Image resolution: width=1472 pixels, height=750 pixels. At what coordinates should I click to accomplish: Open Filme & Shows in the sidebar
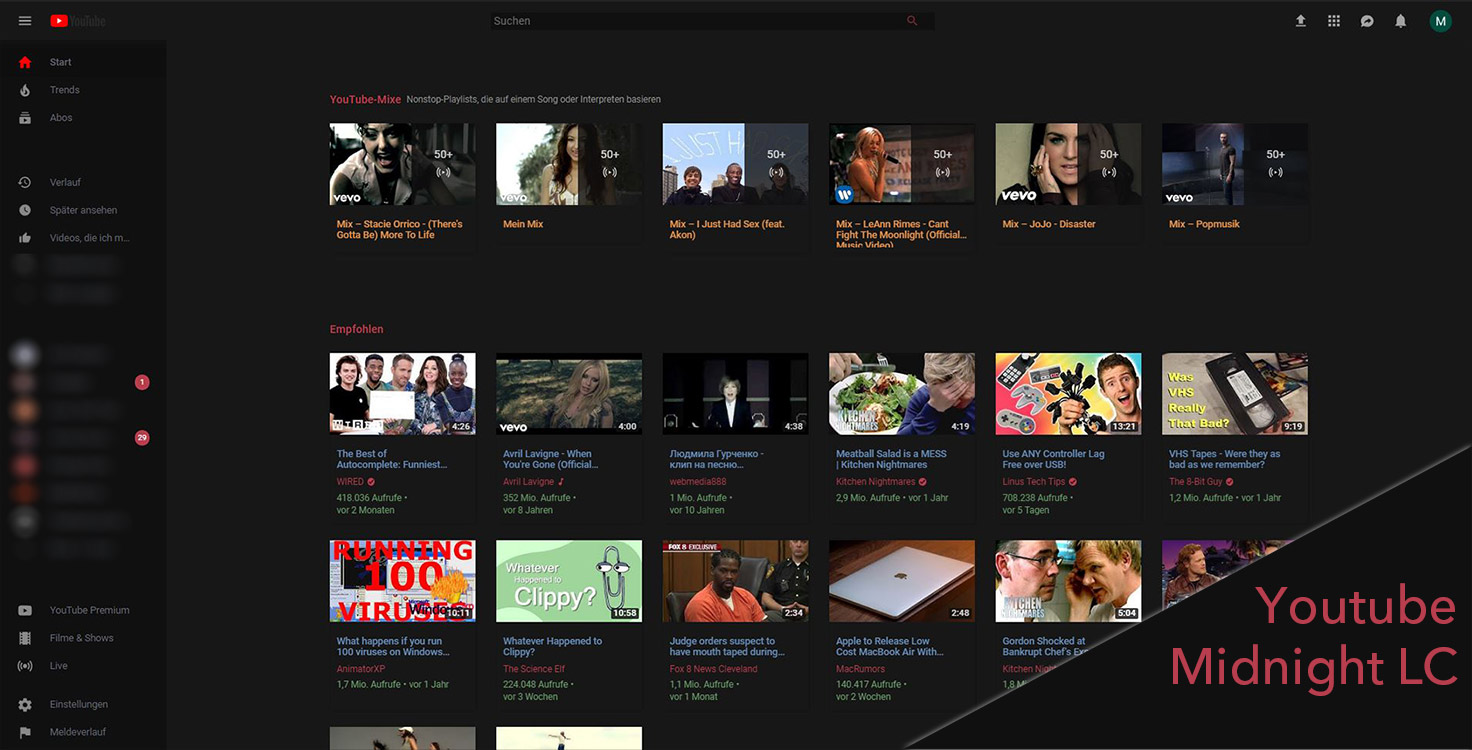point(83,638)
